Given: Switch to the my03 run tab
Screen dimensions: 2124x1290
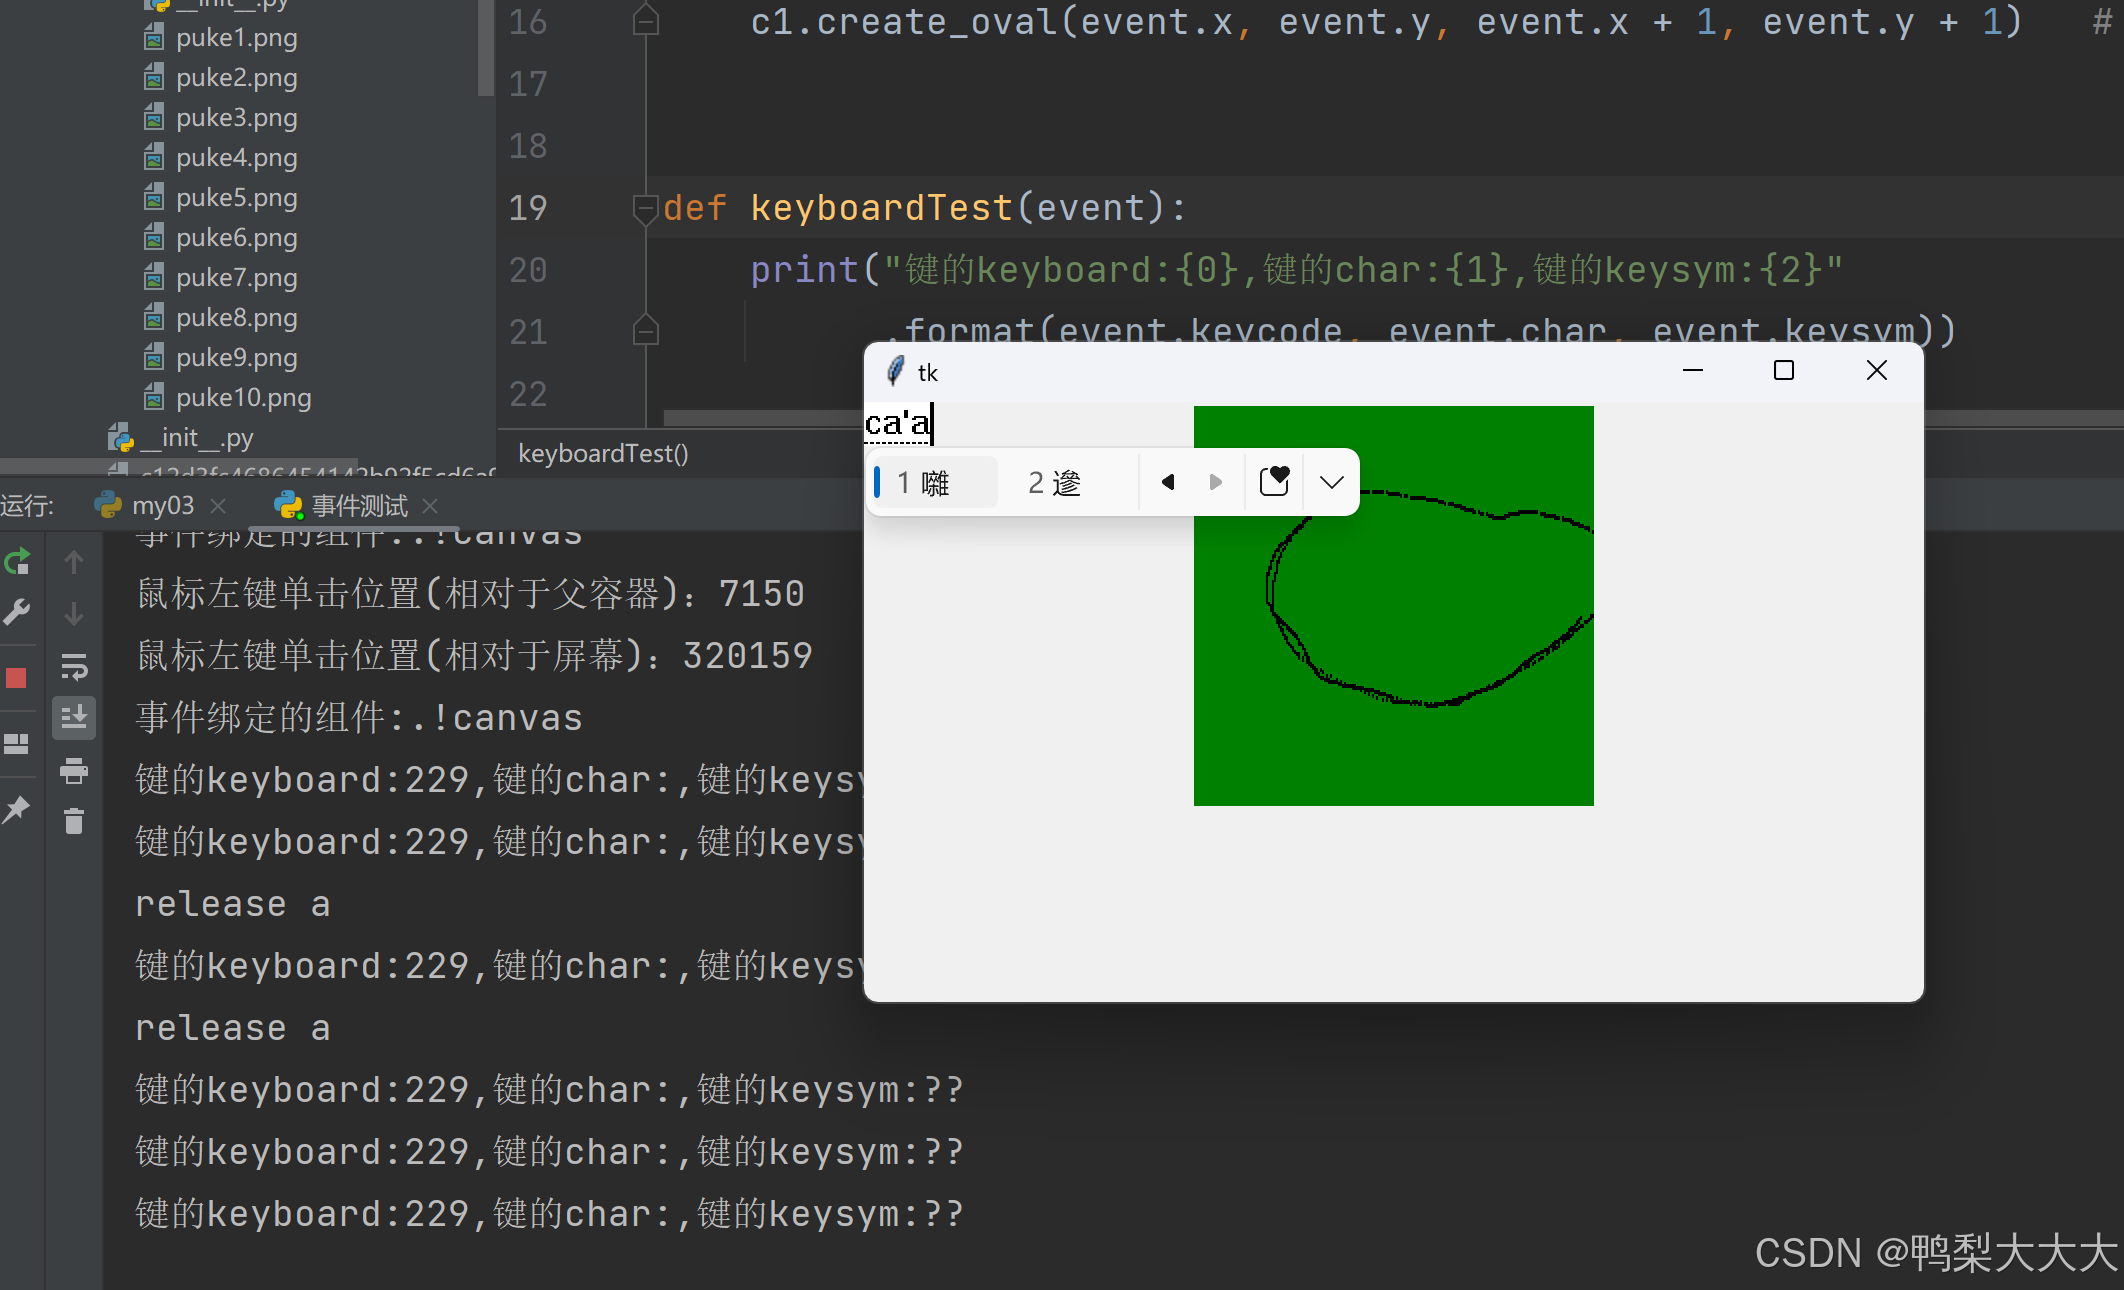Looking at the screenshot, I should click(x=162, y=506).
